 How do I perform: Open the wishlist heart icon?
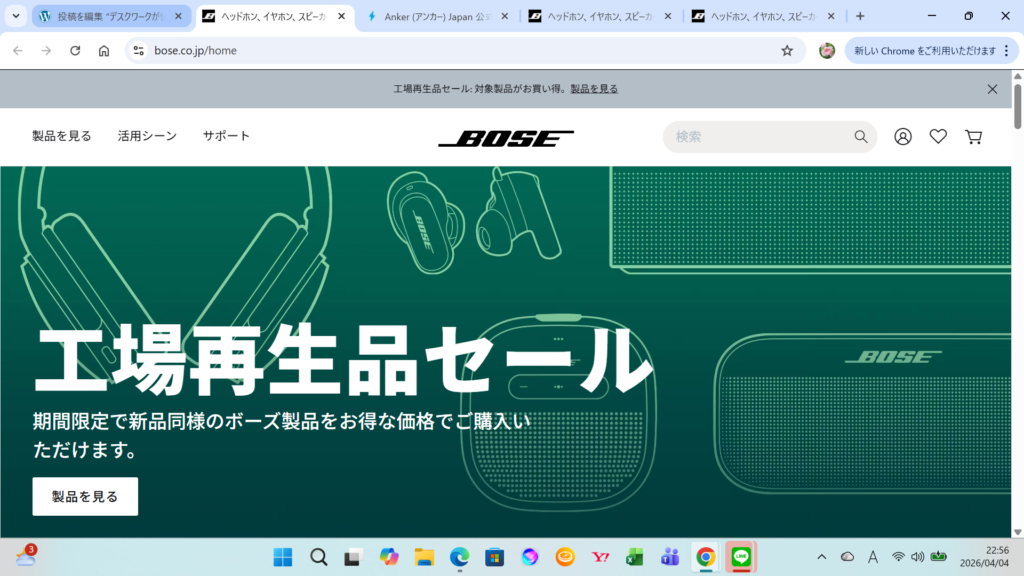pyautogui.click(x=938, y=137)
